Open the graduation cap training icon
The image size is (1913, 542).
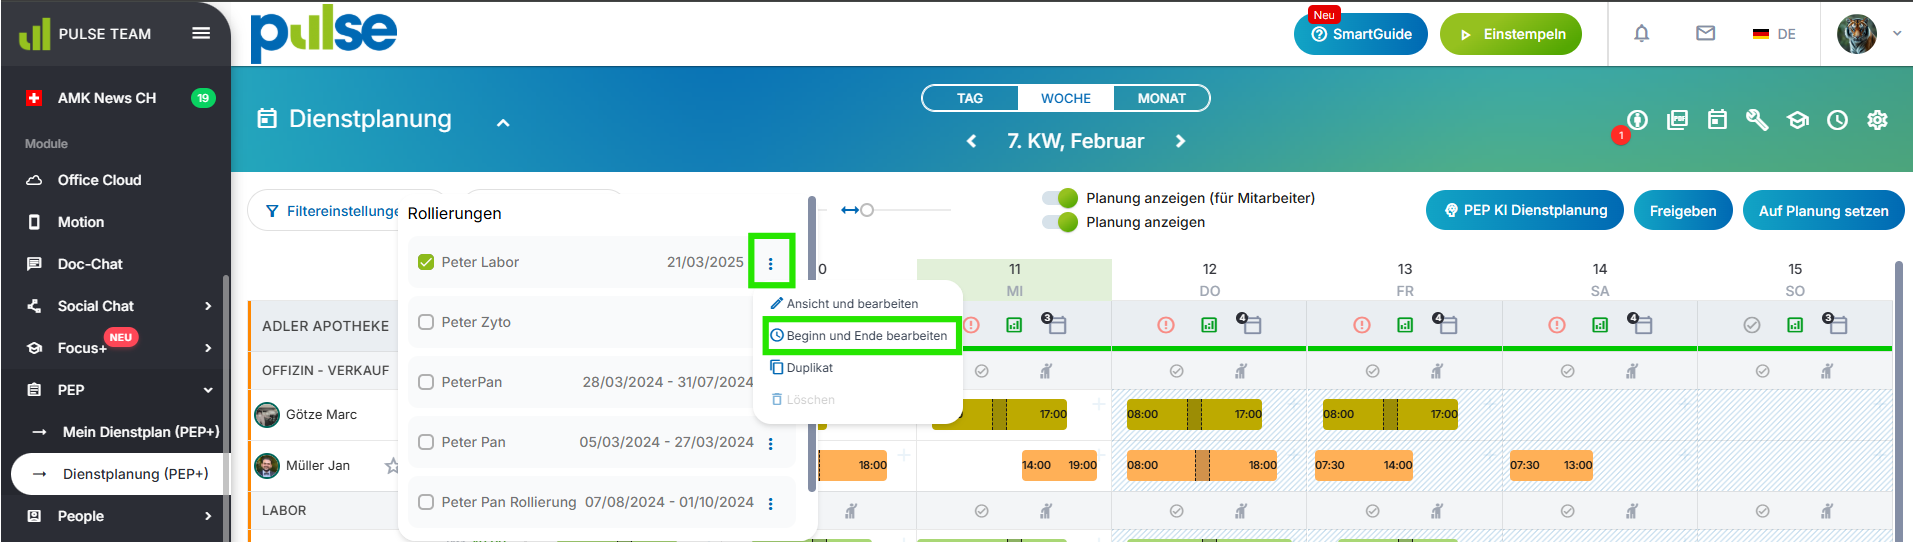1798,120
